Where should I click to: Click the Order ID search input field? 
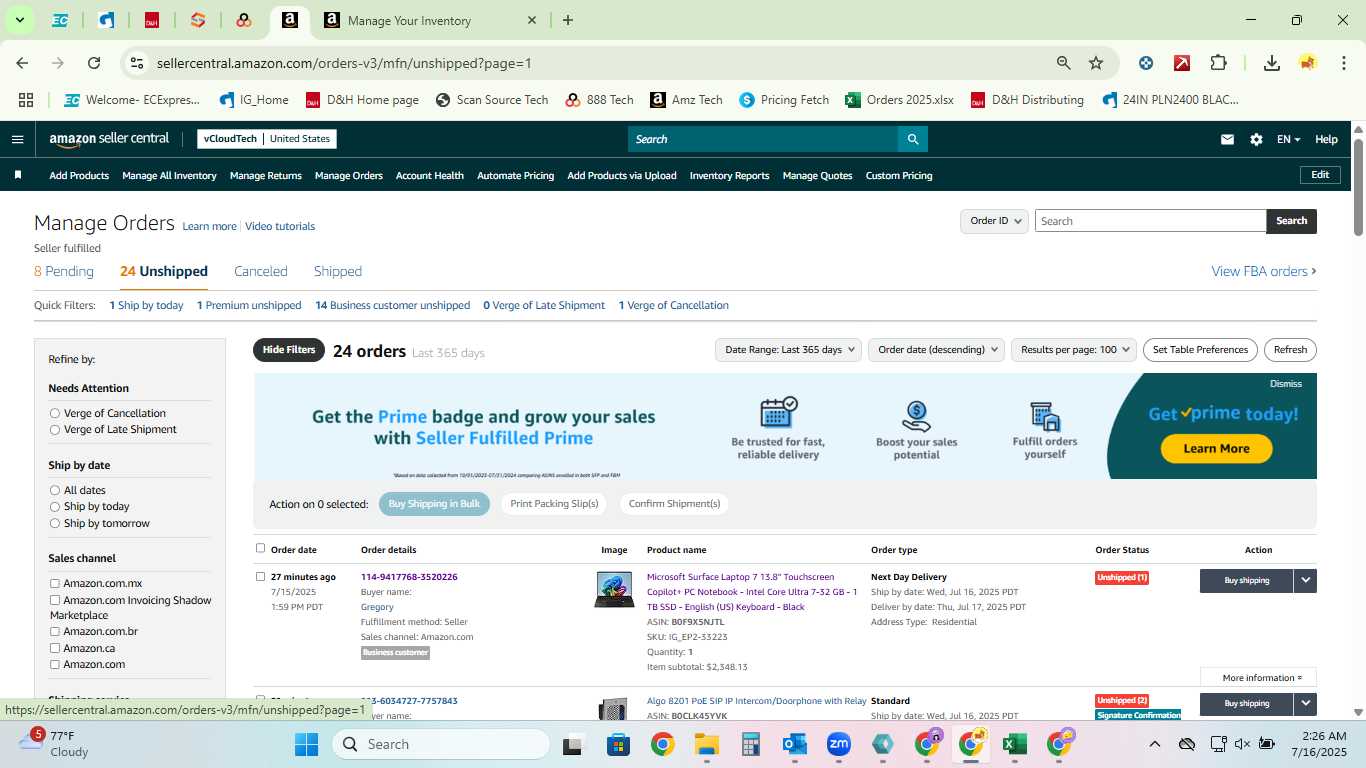[1150, 221]
